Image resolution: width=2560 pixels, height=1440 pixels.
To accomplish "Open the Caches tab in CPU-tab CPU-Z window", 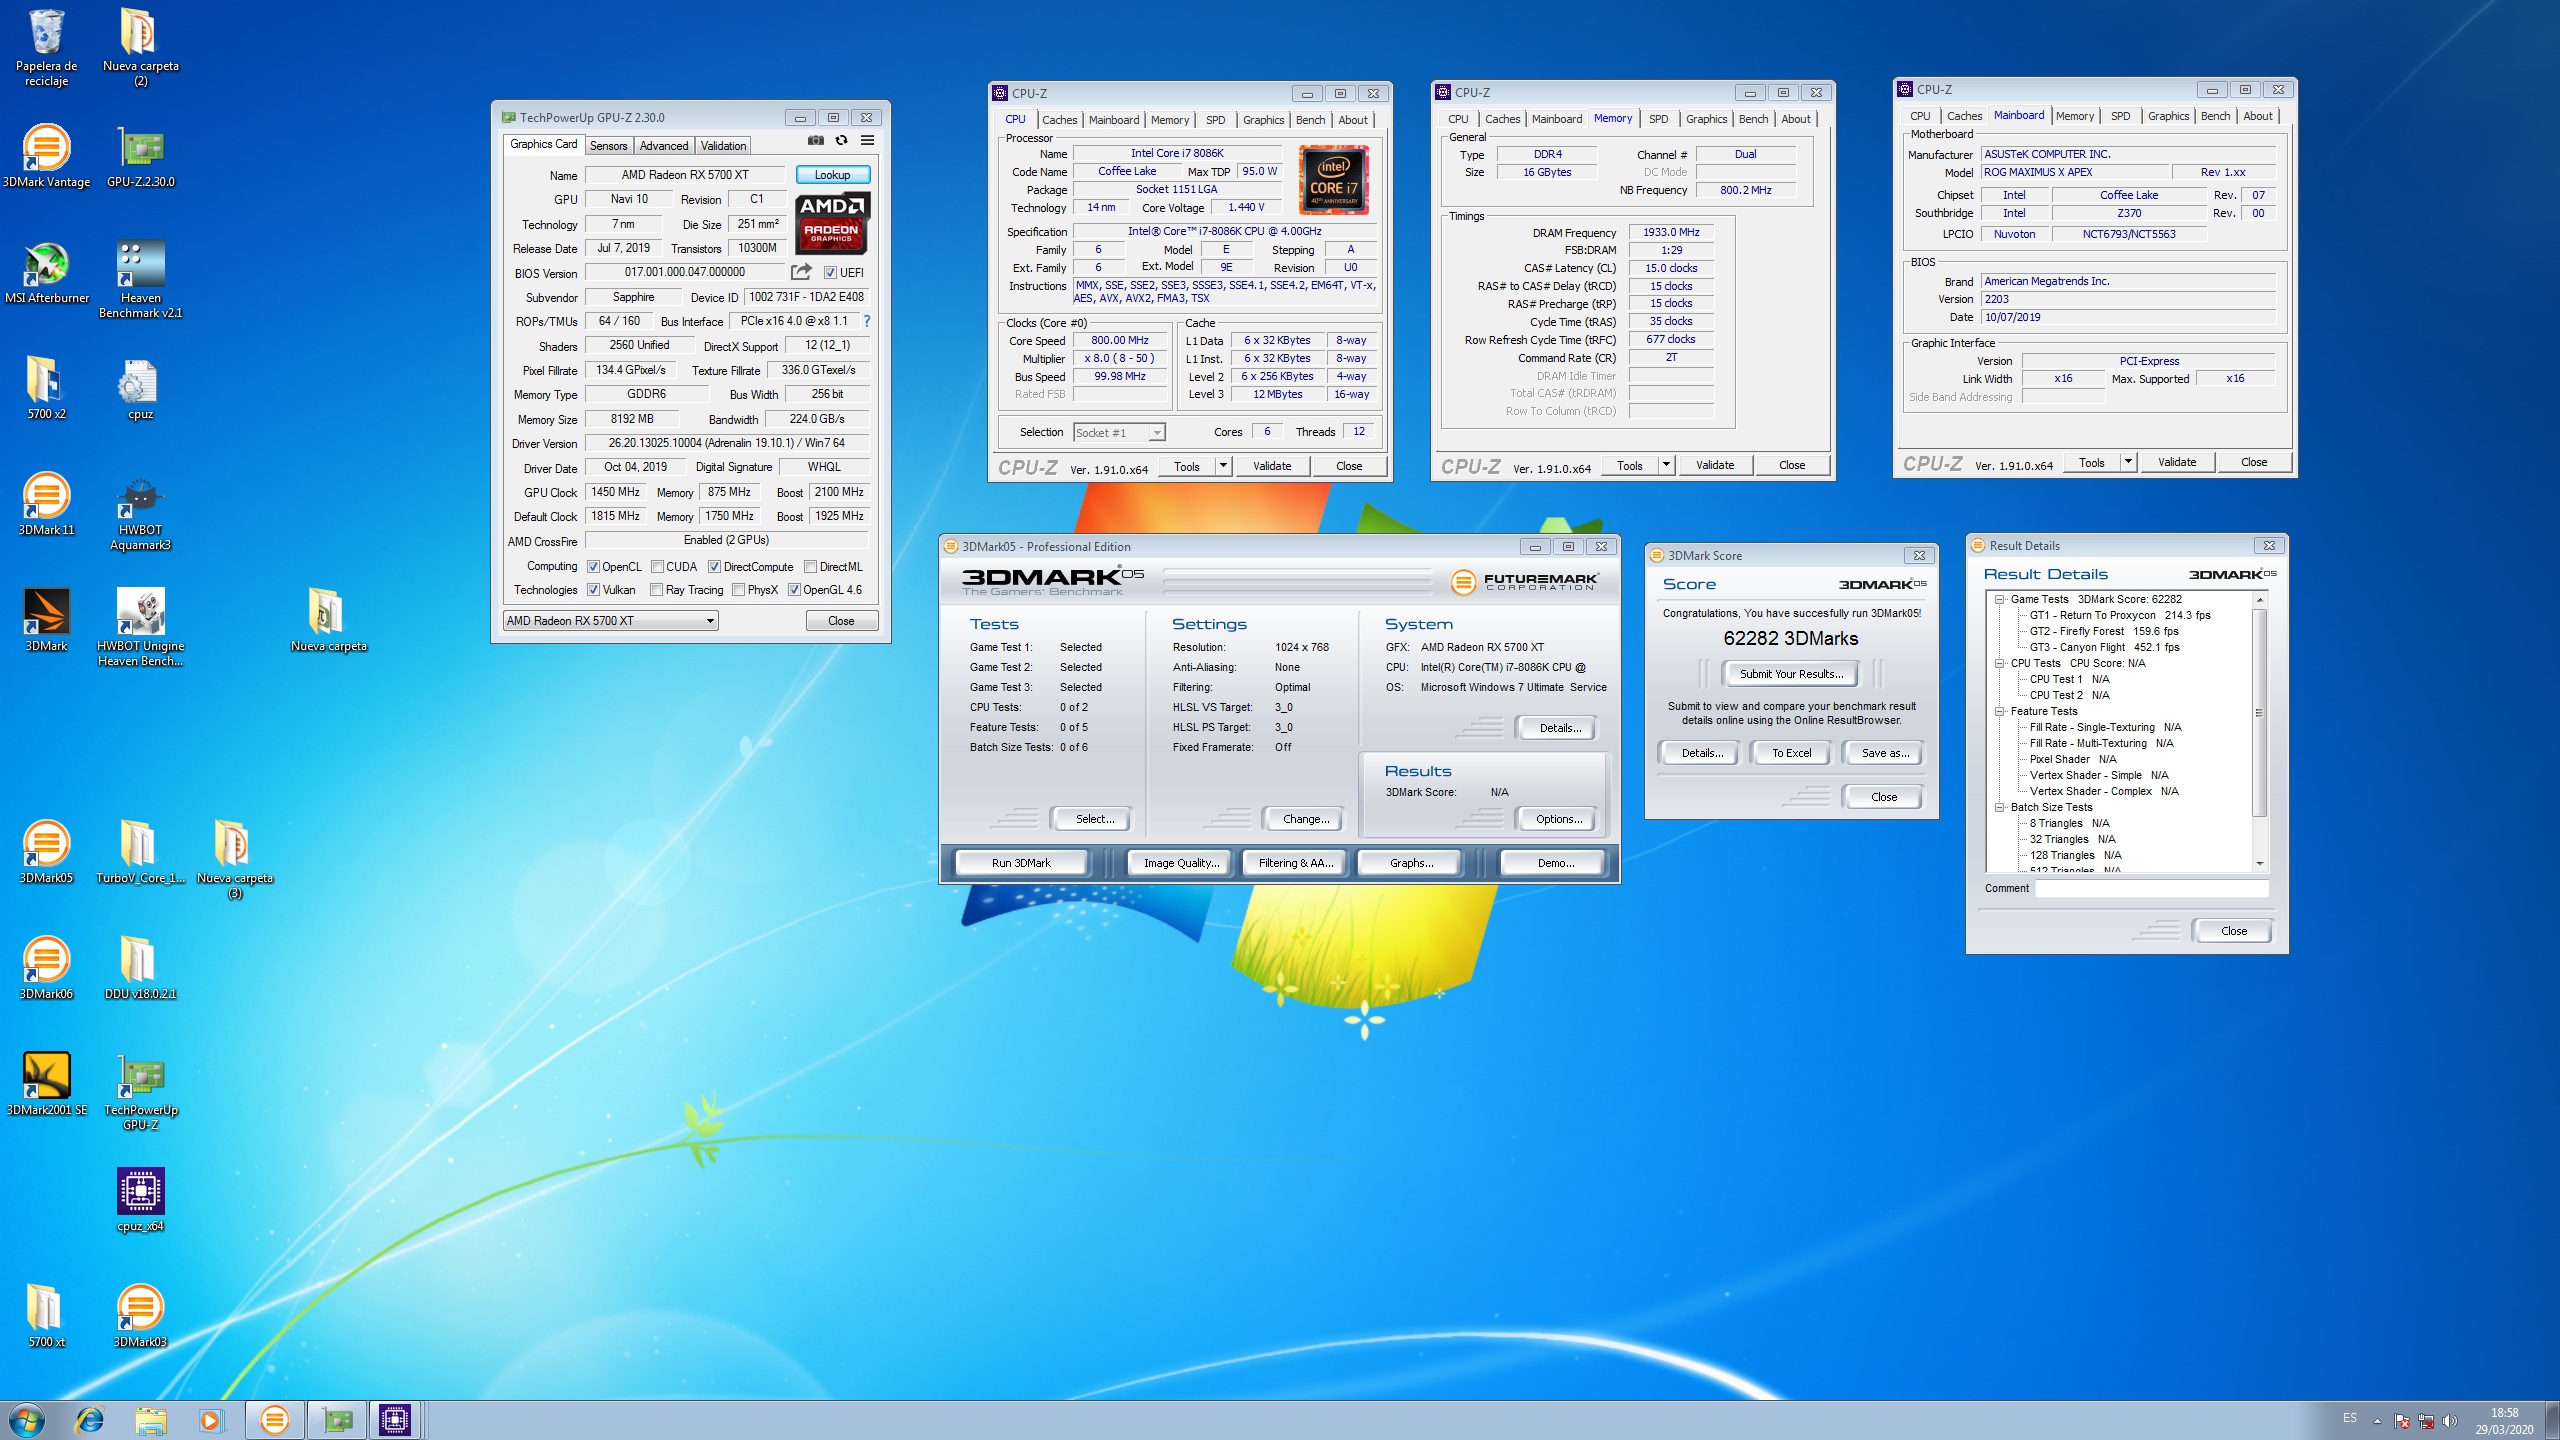I will (1059, 120).
